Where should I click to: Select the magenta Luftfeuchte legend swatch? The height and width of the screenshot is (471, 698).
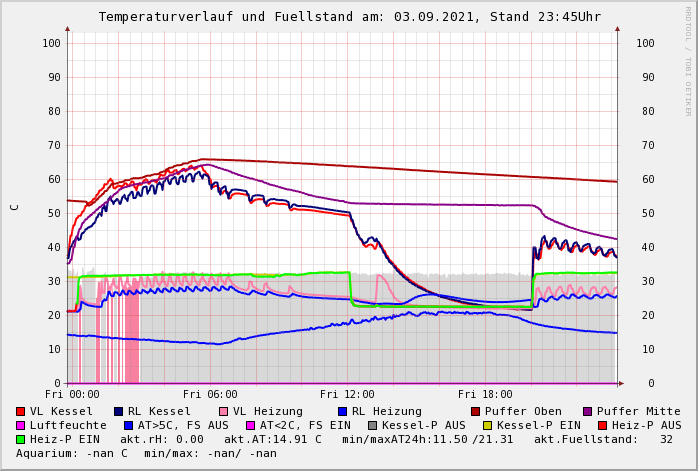[21, 426]
